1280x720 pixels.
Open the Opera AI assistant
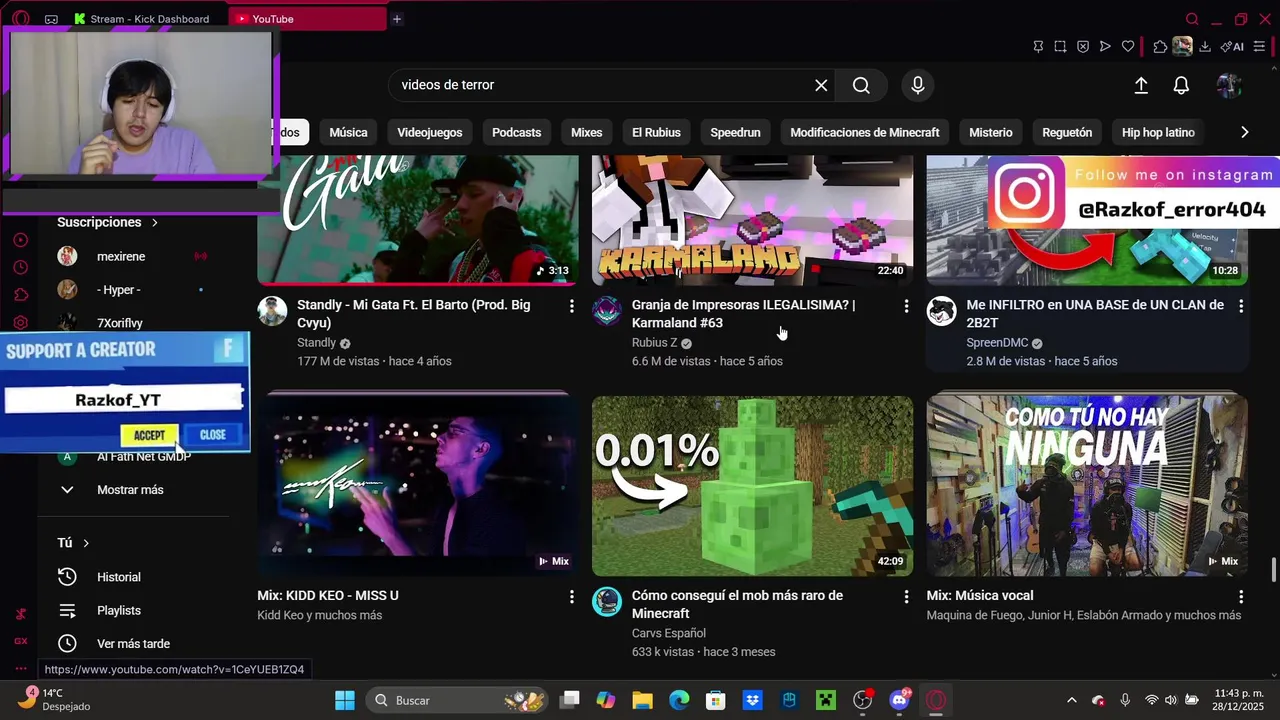click(1232, 47)
